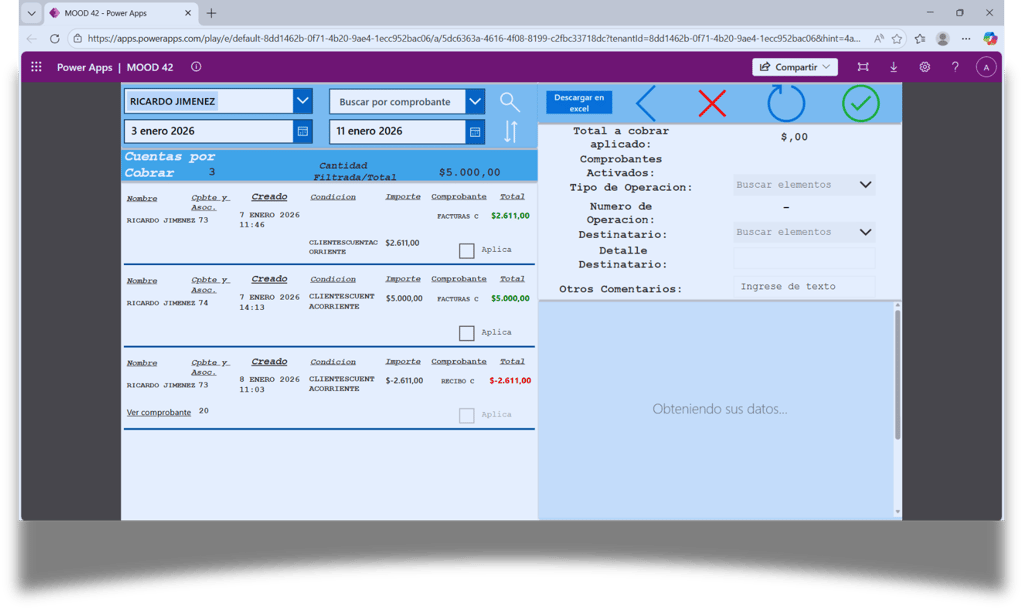Confirm with the green checkmark icon

[x=861, y=103]
